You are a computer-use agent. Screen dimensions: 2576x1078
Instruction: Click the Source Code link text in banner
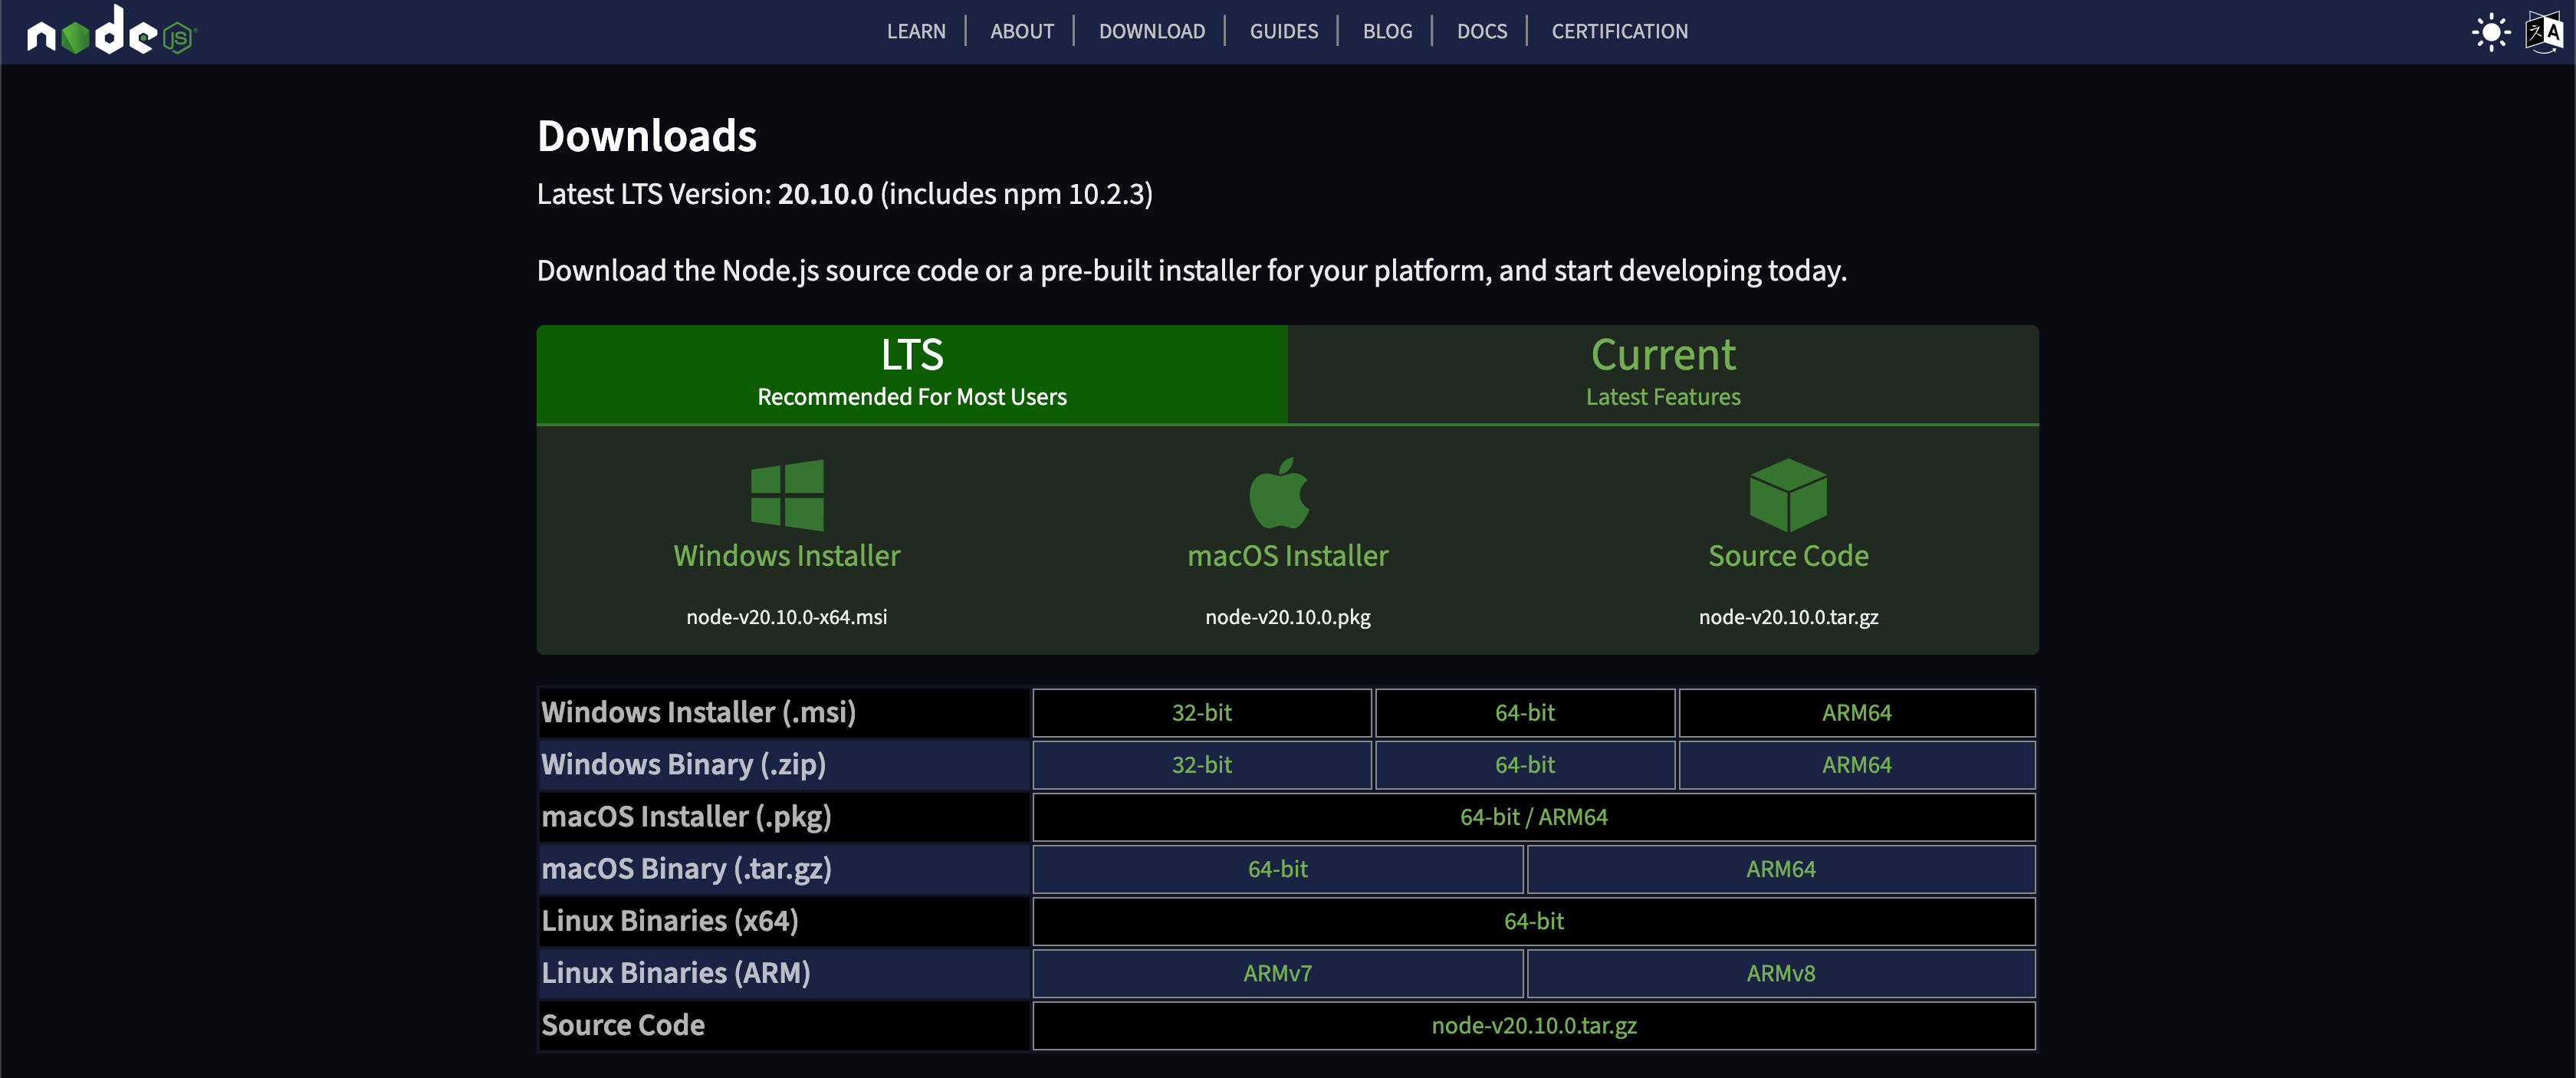pyautogui.click(x=1788, y=556)
